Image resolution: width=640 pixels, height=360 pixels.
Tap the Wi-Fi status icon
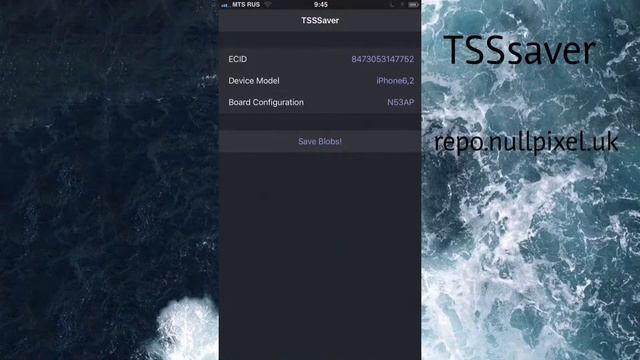coord(268,4)
